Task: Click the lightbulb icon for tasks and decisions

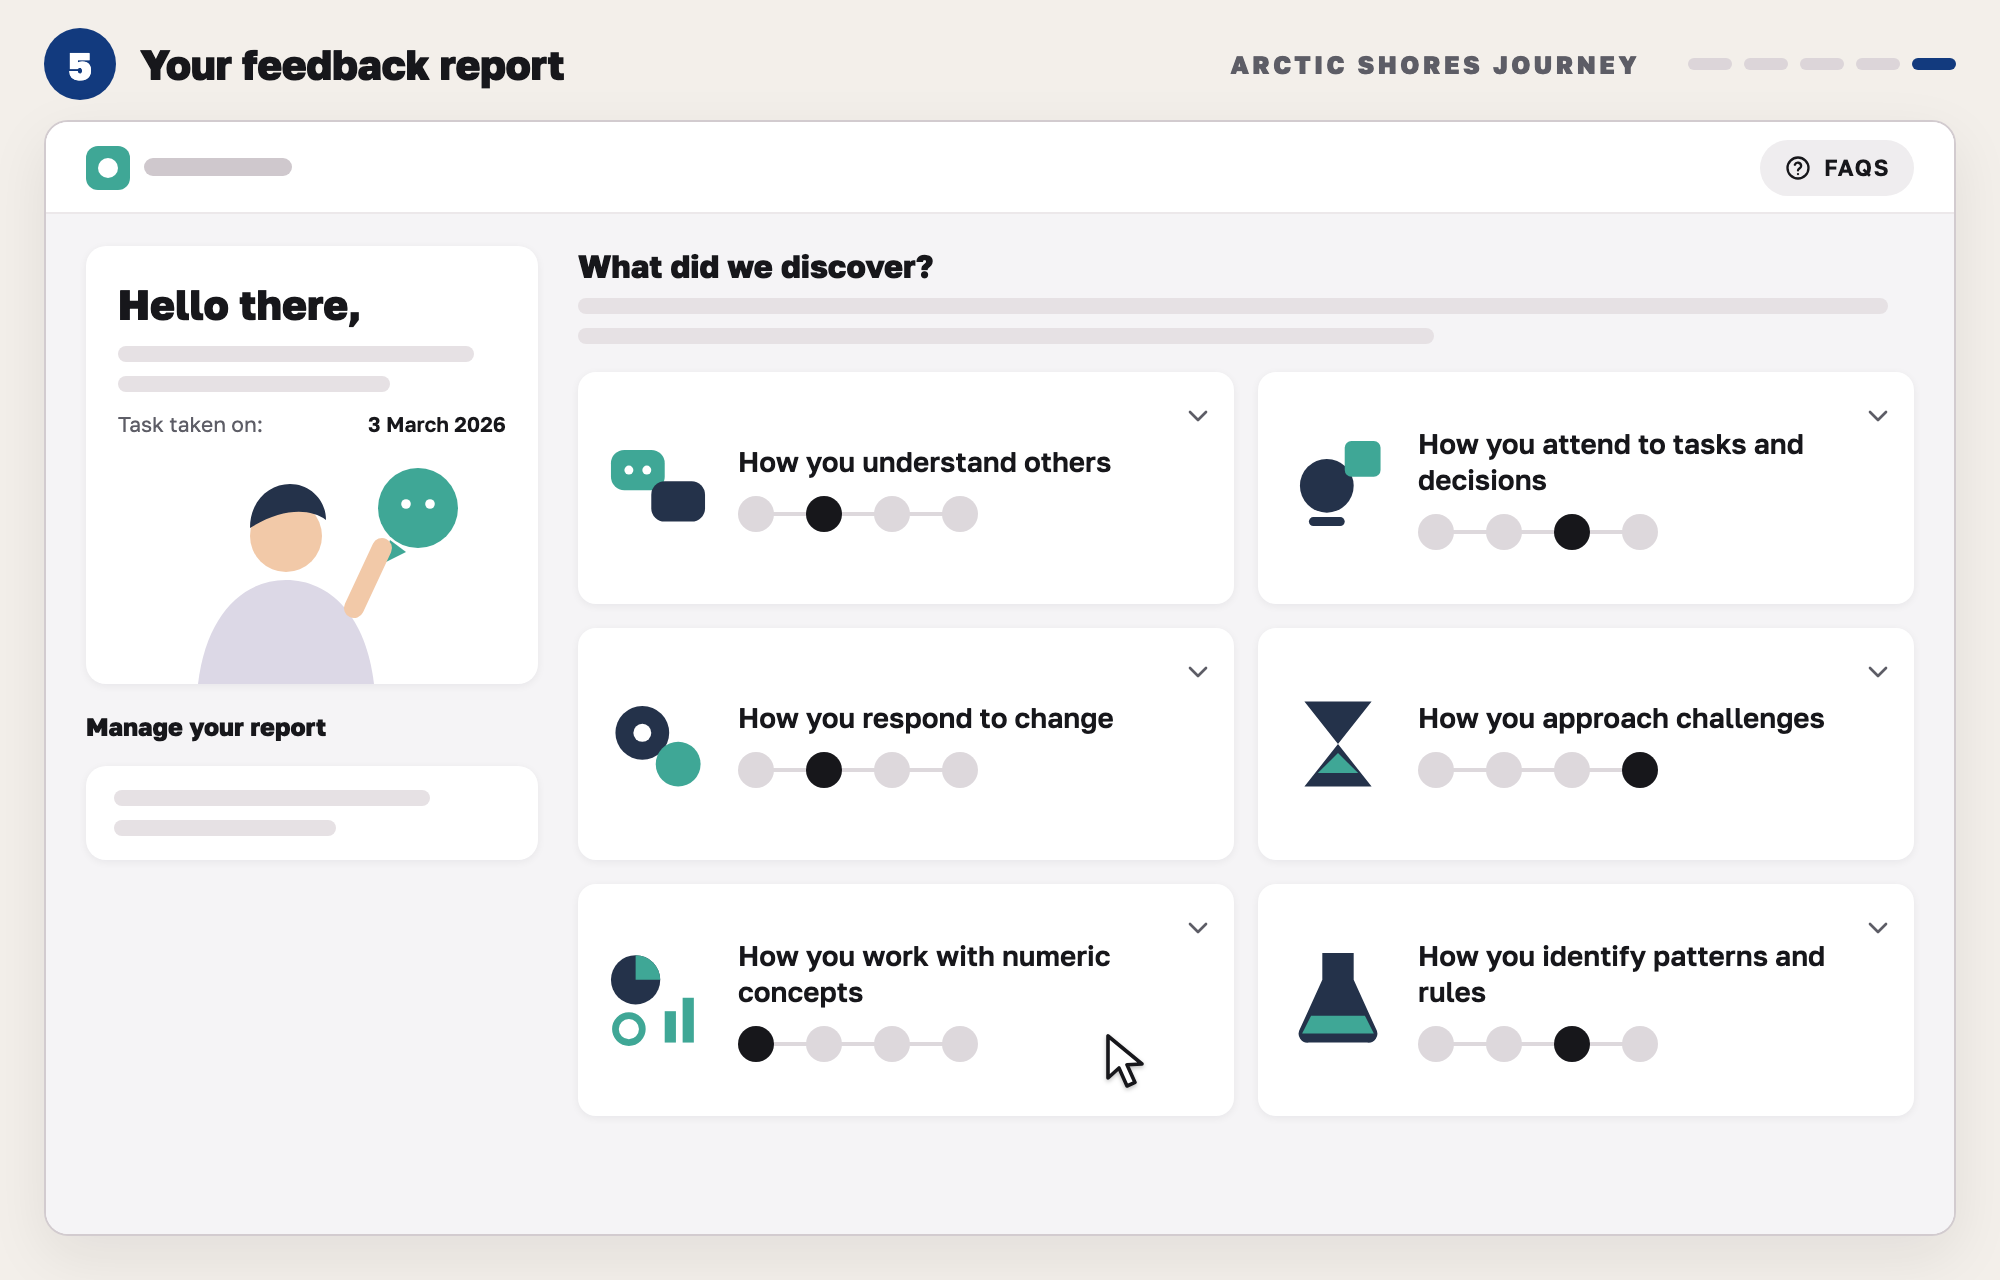Action: click(x=1339, y=484)
